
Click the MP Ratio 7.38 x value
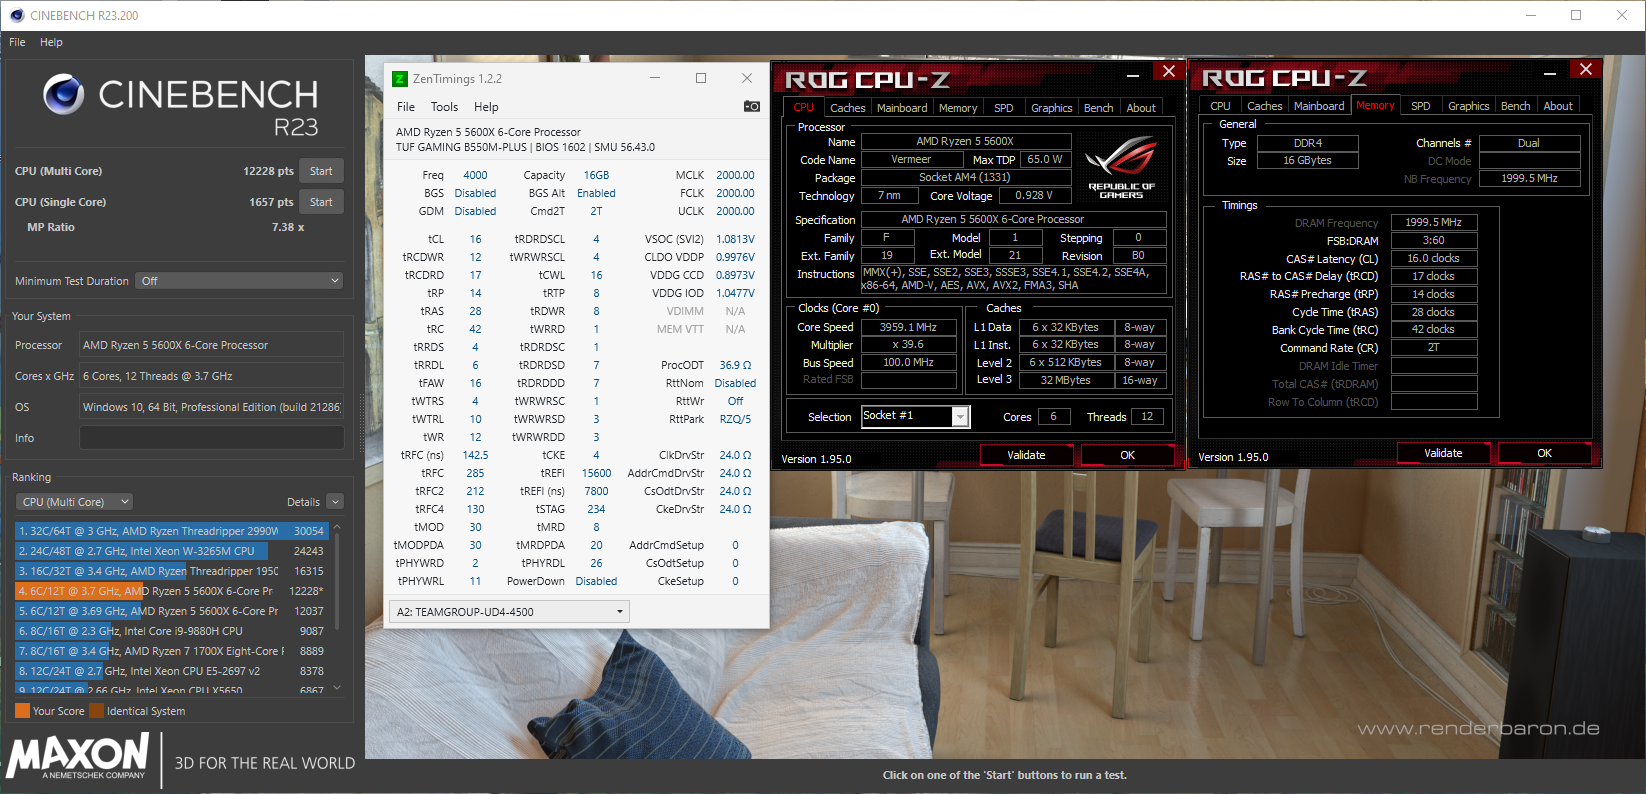coord(288,227)
